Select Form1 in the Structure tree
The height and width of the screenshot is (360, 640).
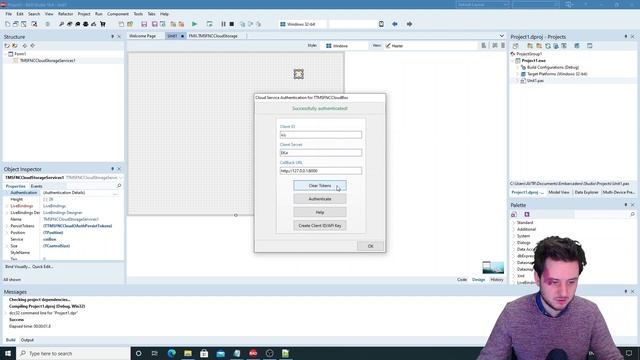pyautogui.click(x=20, y=54)
